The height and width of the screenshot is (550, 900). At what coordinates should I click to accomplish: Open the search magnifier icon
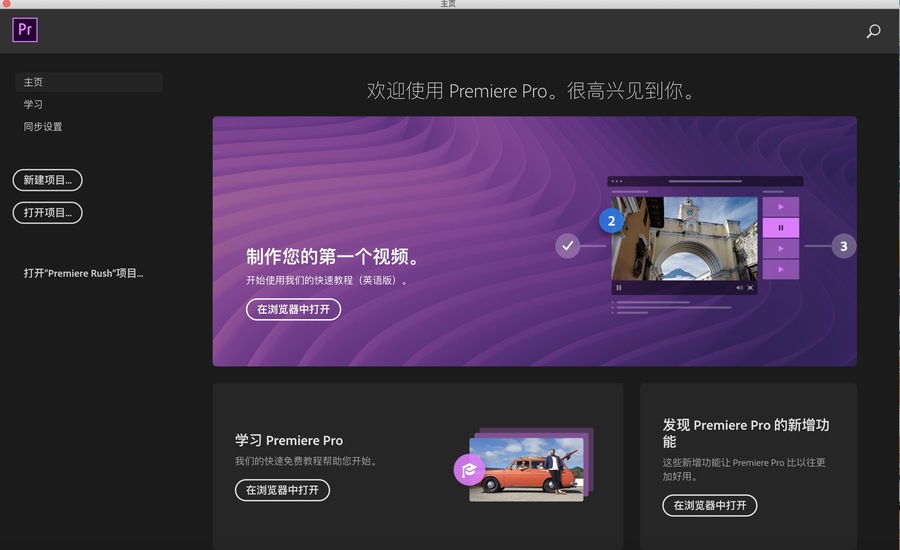pyautogui.click(x=873, y=31)
